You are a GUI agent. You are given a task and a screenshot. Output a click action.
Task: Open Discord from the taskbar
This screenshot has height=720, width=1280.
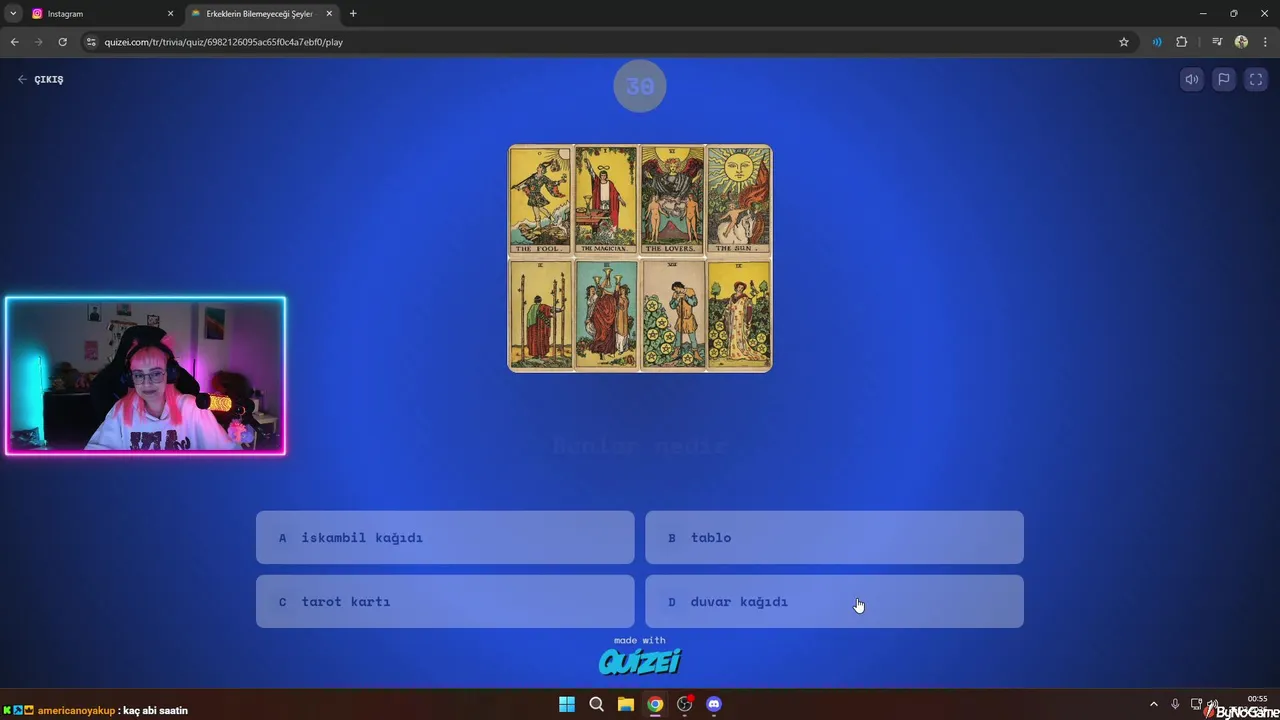click(714, 704)
